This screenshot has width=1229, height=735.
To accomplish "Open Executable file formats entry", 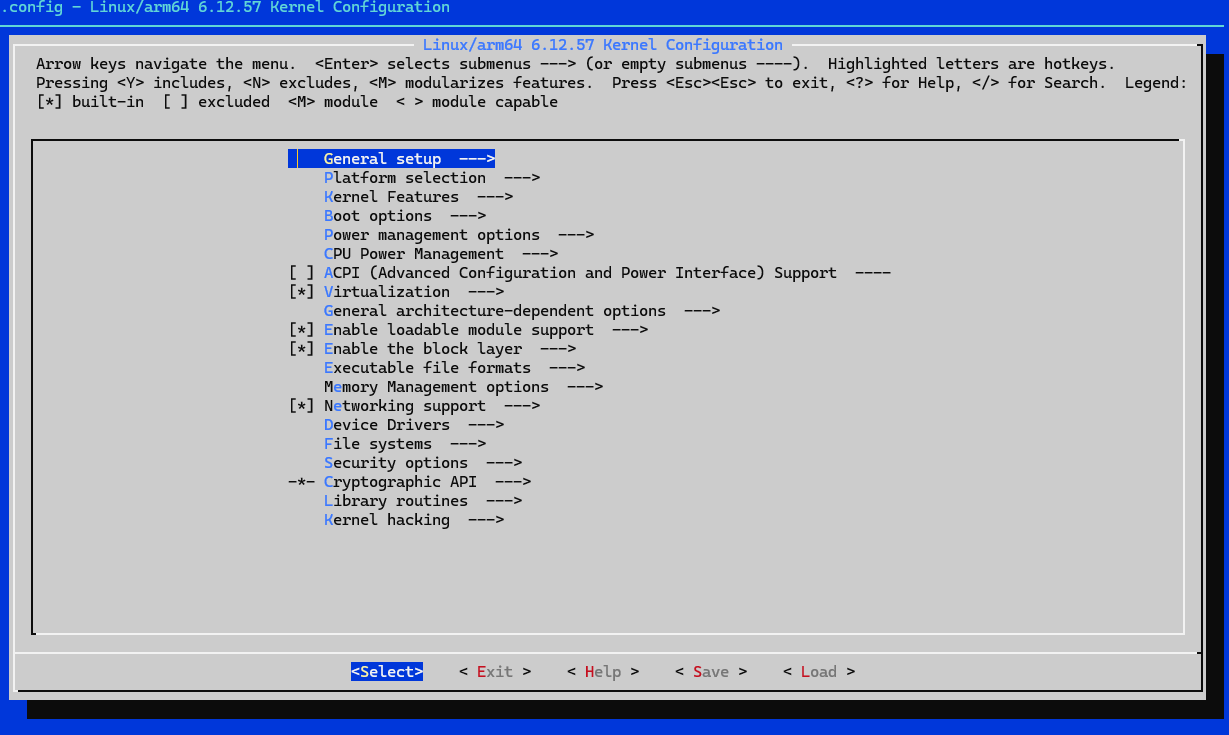I will click(x=455, y=368).
